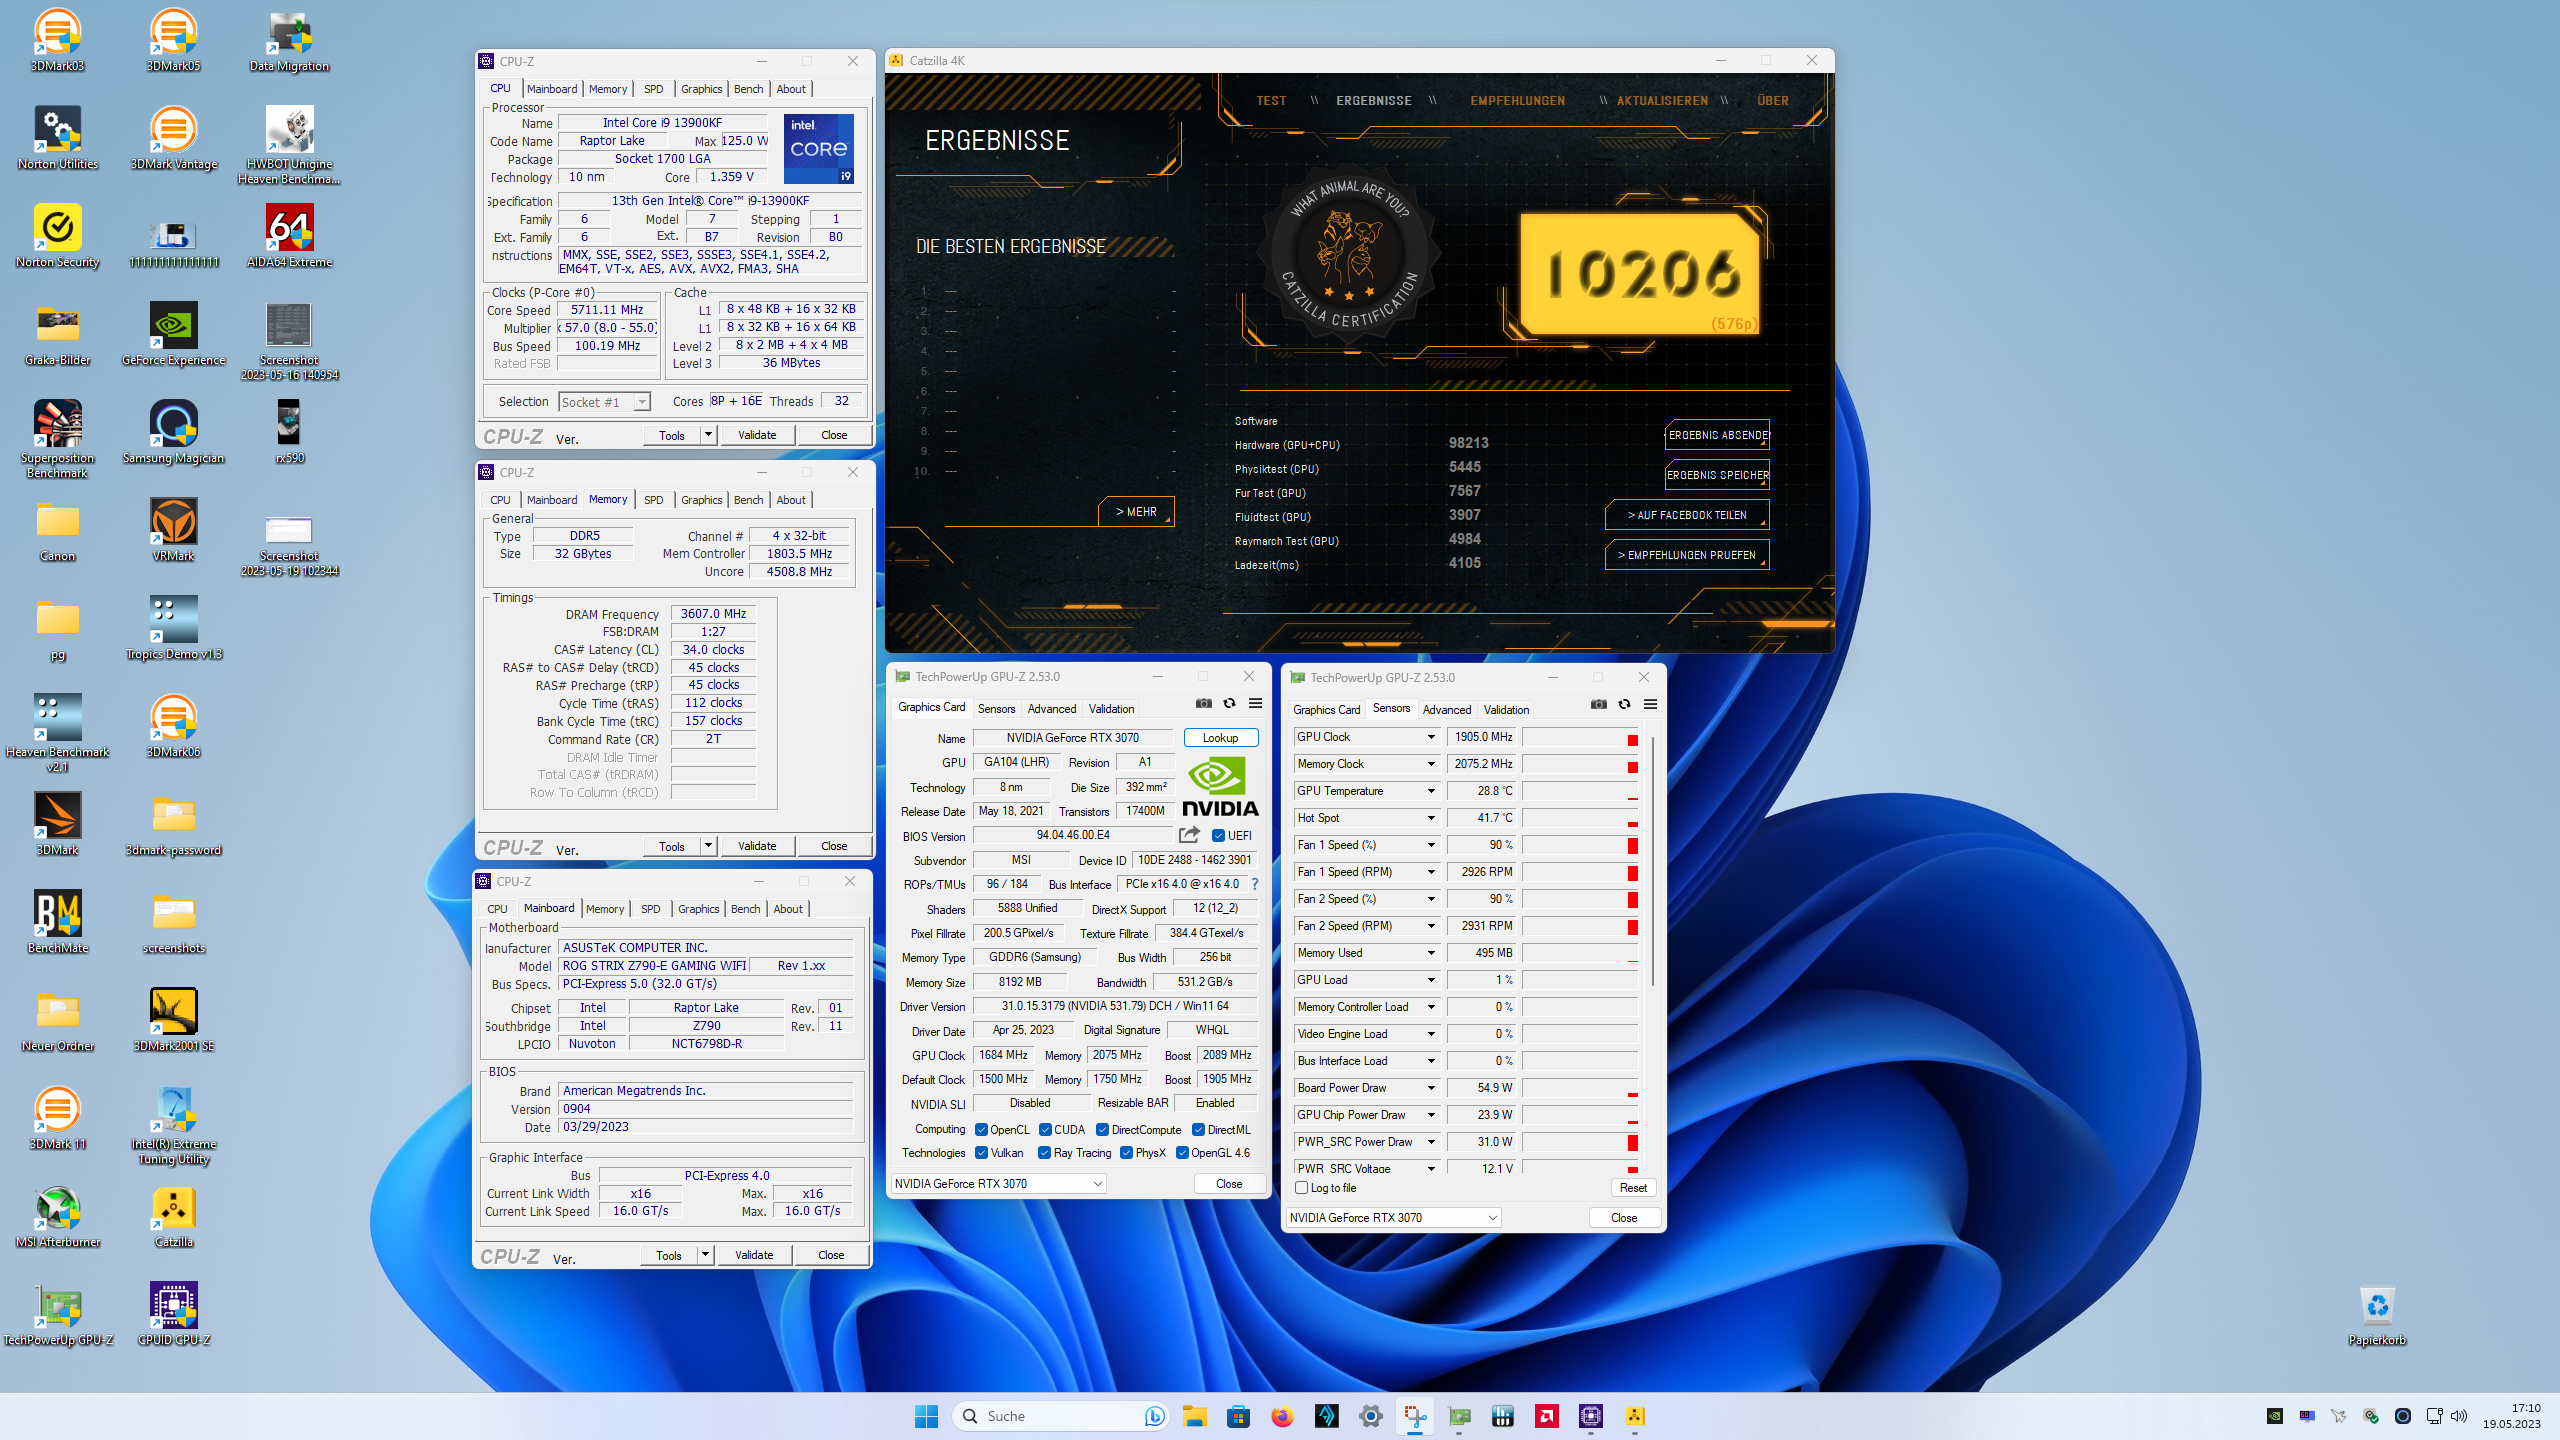This screenshot has height=1440, width=2560.
Task: Expand the GPU Clock sensor dropdown
Action: (x=1431, y=737)
